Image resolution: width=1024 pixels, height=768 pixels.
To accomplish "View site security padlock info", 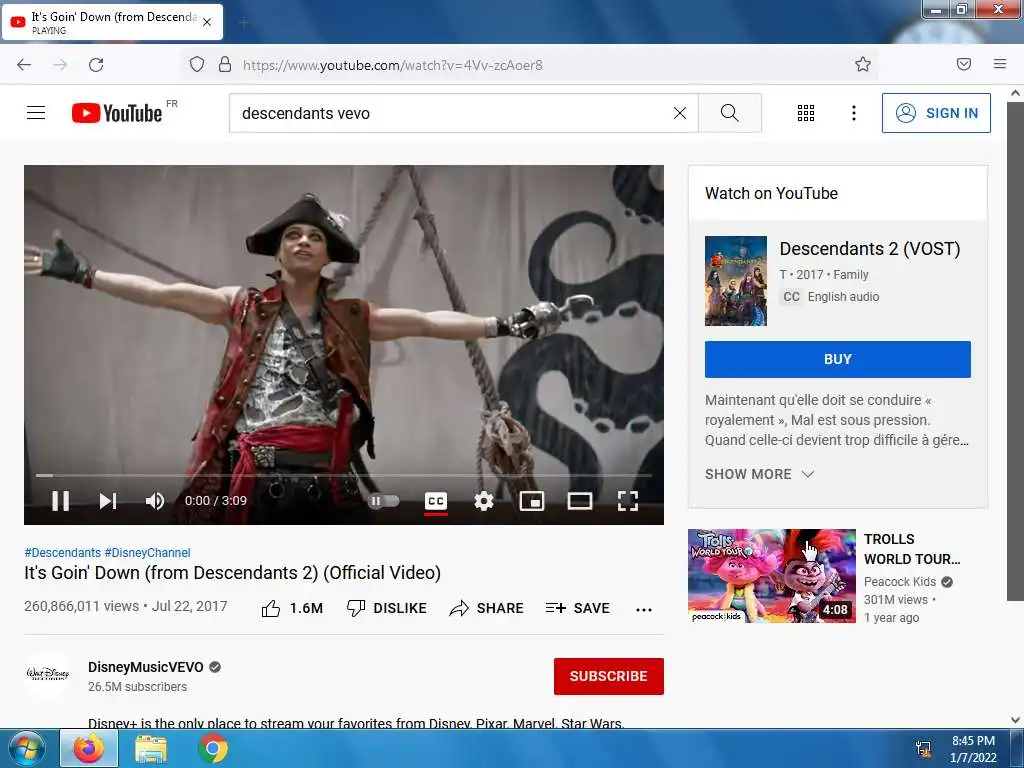I will [x=225, y=65].
